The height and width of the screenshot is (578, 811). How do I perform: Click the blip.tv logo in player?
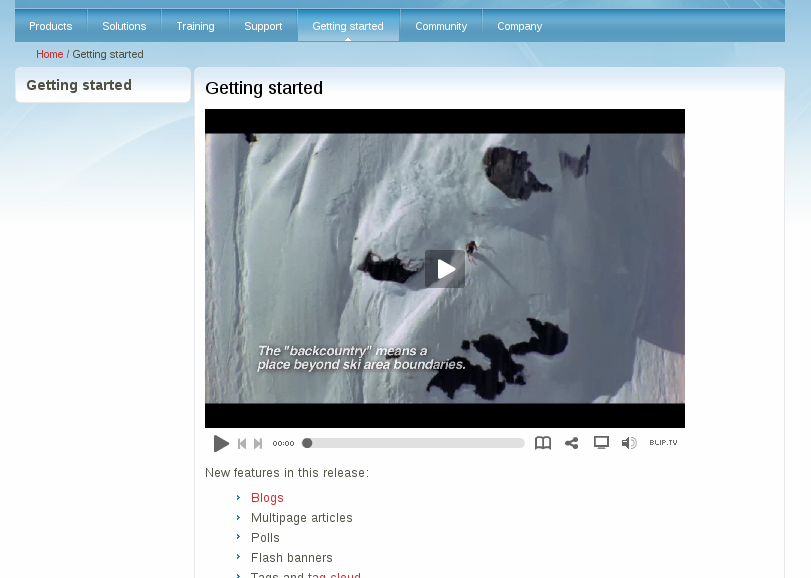[663, 442]
